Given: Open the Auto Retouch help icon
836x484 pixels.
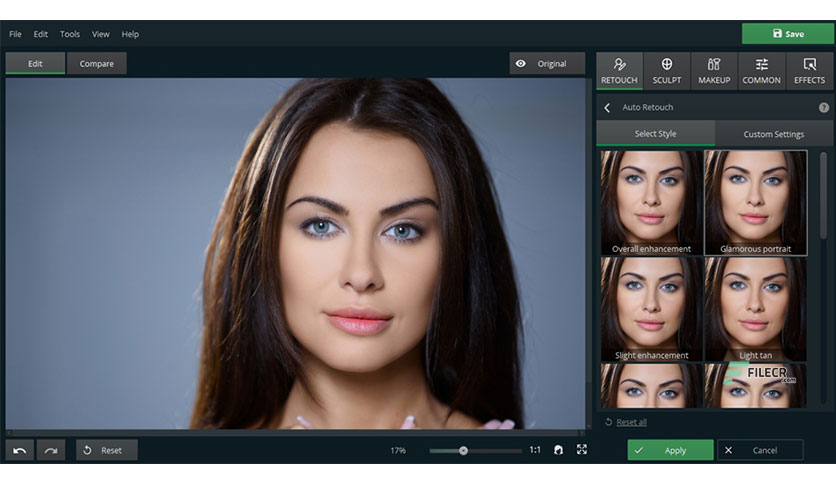Looking at the screenshot, I should 824,108.
